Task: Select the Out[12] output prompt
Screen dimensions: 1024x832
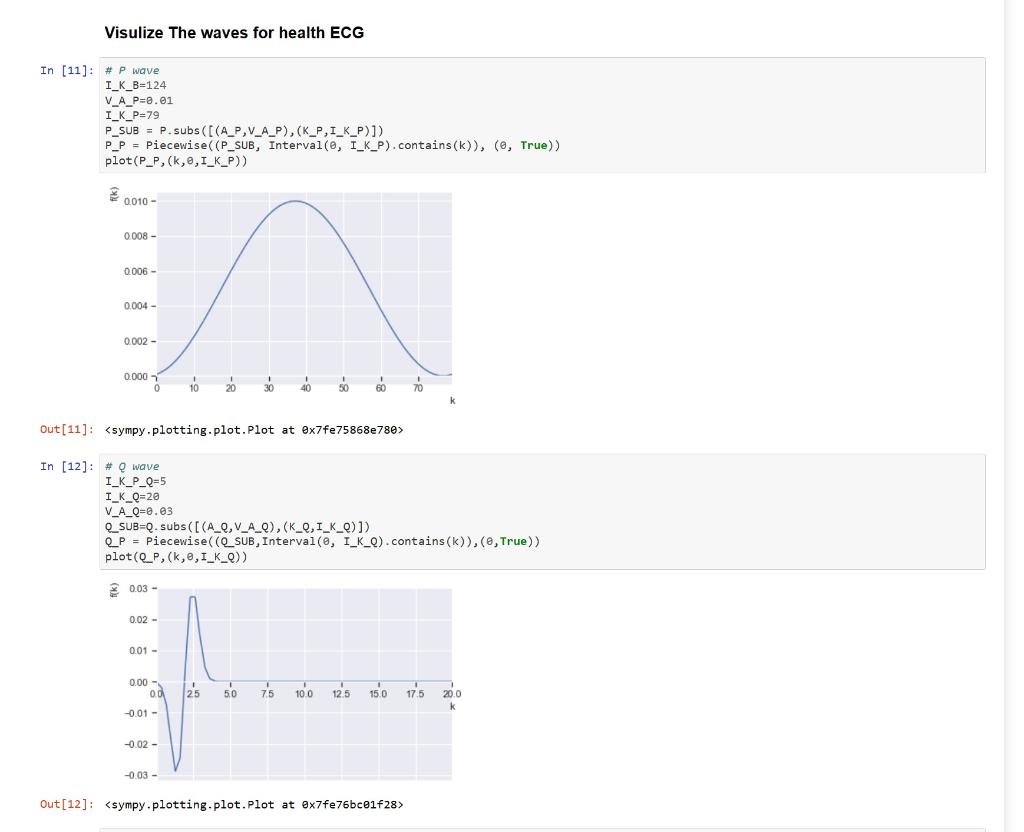Action: coord(67,804)
